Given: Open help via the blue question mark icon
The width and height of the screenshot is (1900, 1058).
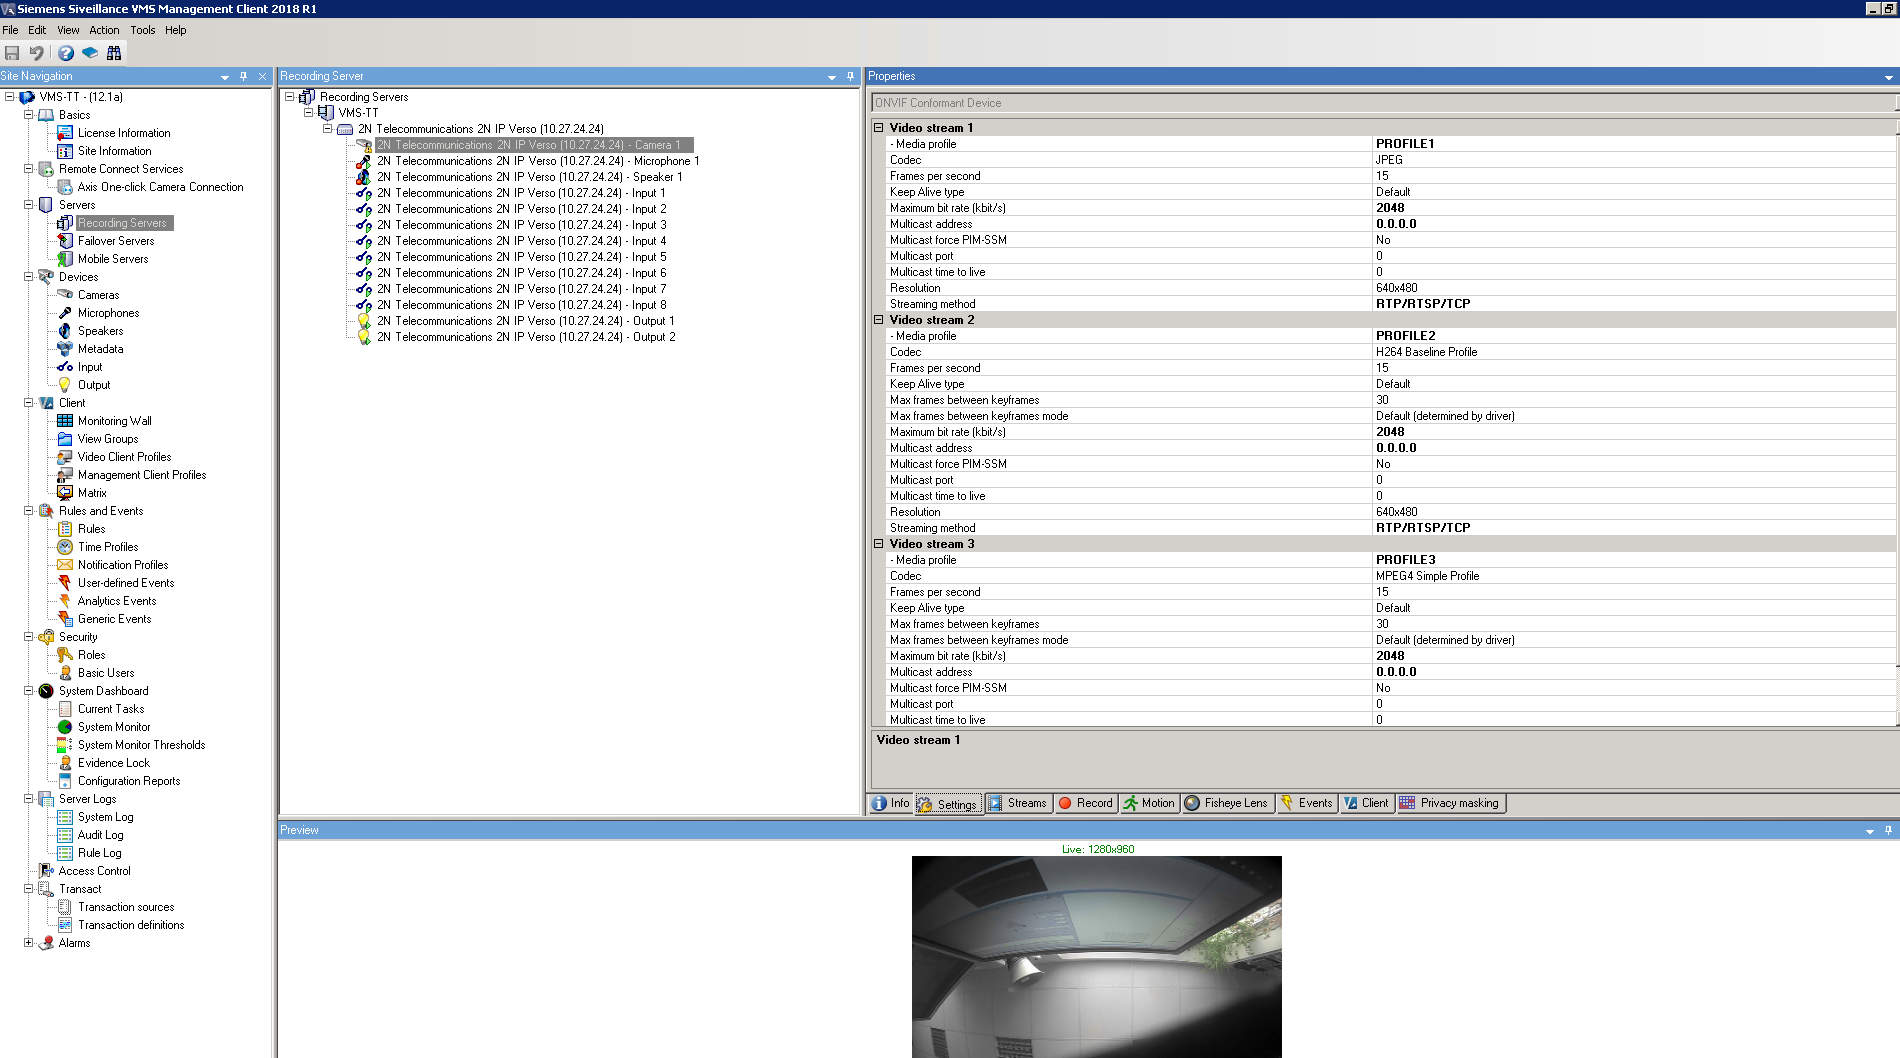Looking at the screenshot, I should click(66, 53).
